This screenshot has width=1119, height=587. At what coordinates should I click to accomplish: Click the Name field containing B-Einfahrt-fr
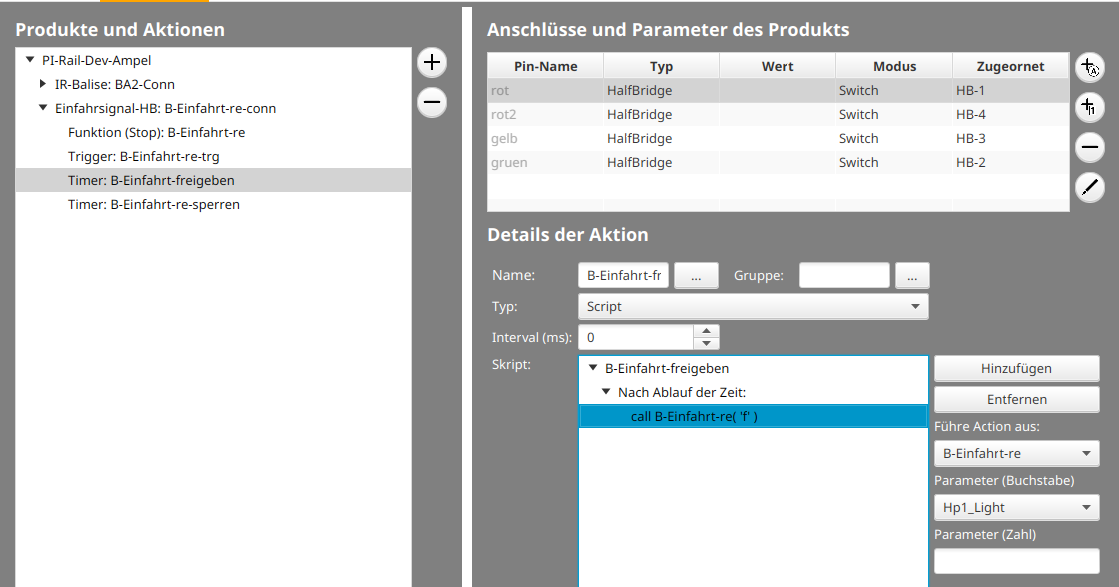(623, 275)
